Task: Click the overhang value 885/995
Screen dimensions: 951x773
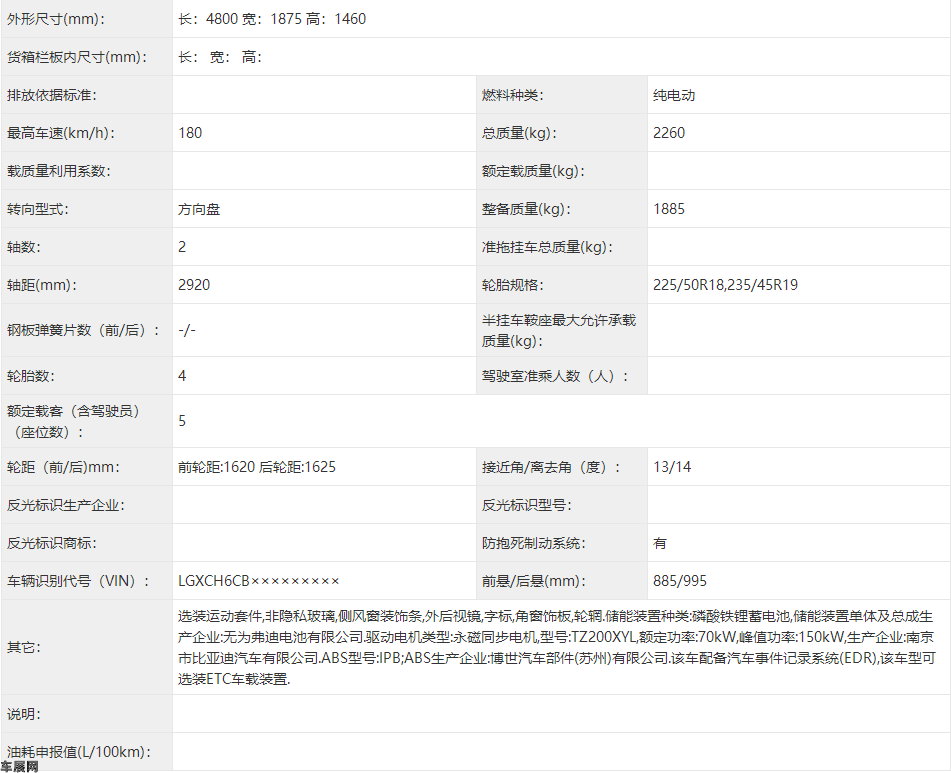Action: tap(680, 581)
